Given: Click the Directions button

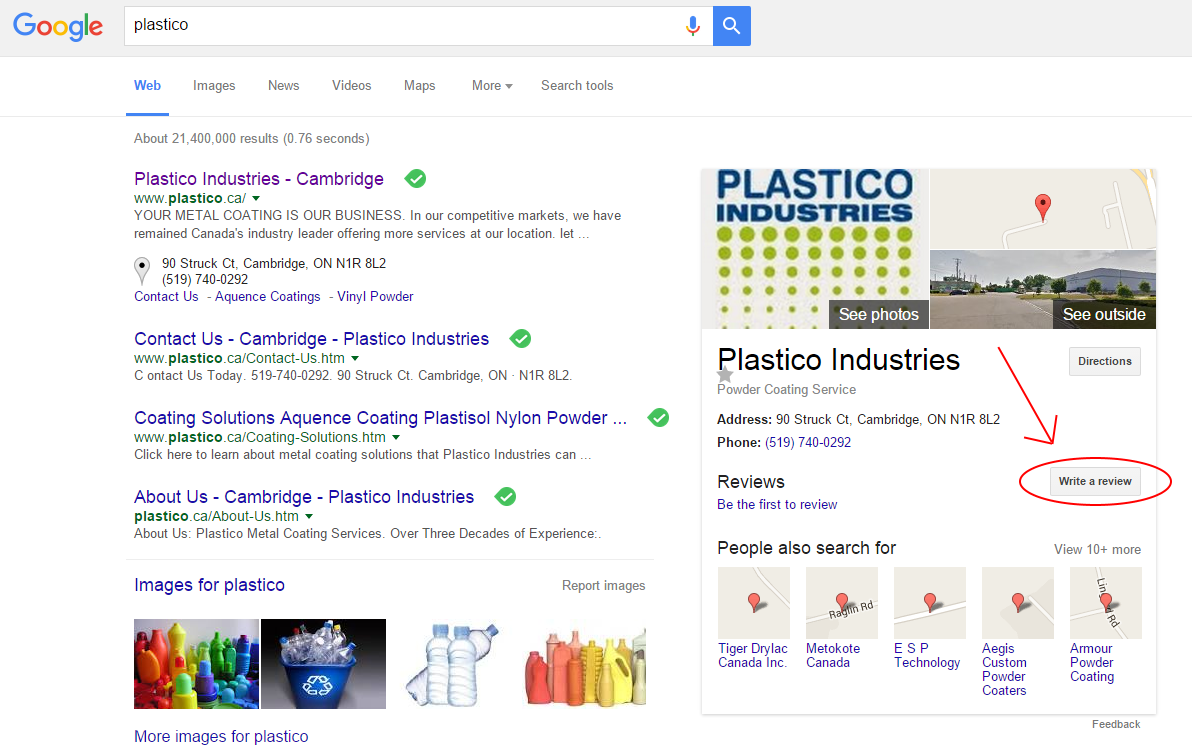Looking at the screenshot, I should pyautogui.click(x=1104, y=361).
